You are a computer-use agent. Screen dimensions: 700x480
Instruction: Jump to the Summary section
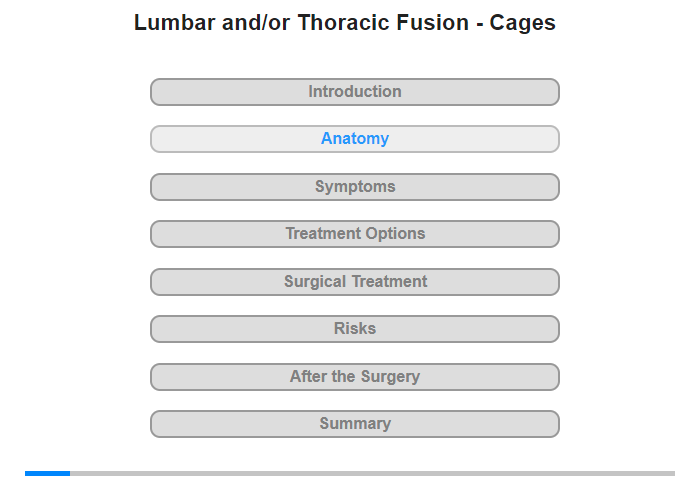point(354,424)
